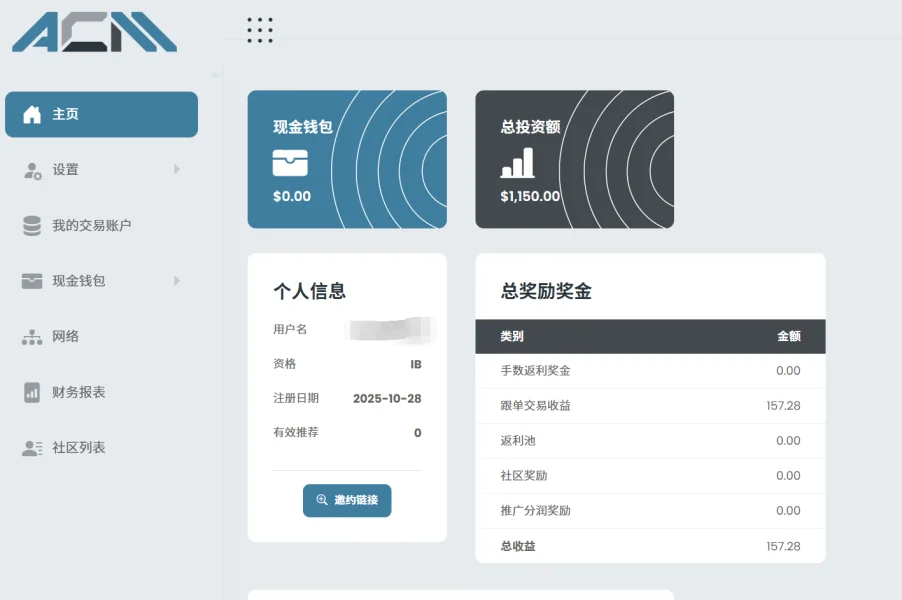Click the 邀约链接 button
The height and width of the screenshot is (600, 902).
(347, 500)
